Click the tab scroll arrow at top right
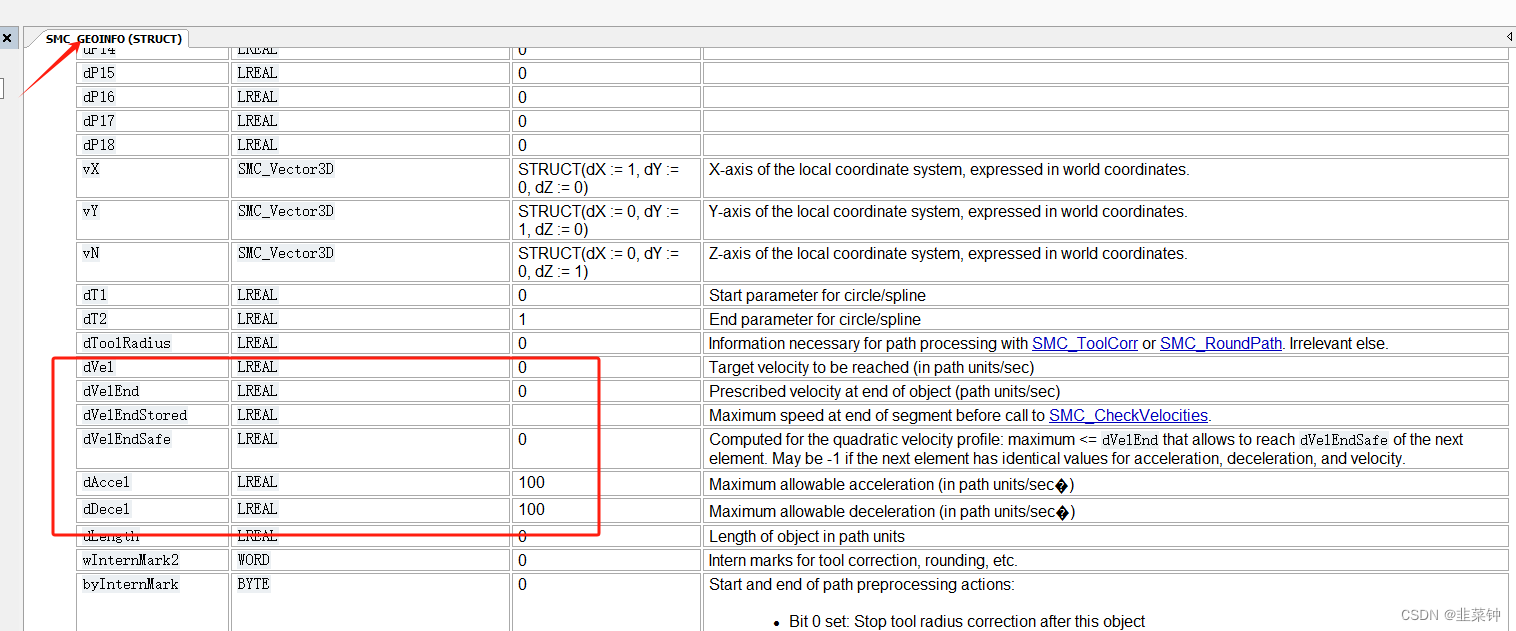This screenshot has width=1516, height=631. click(1509, 37)
